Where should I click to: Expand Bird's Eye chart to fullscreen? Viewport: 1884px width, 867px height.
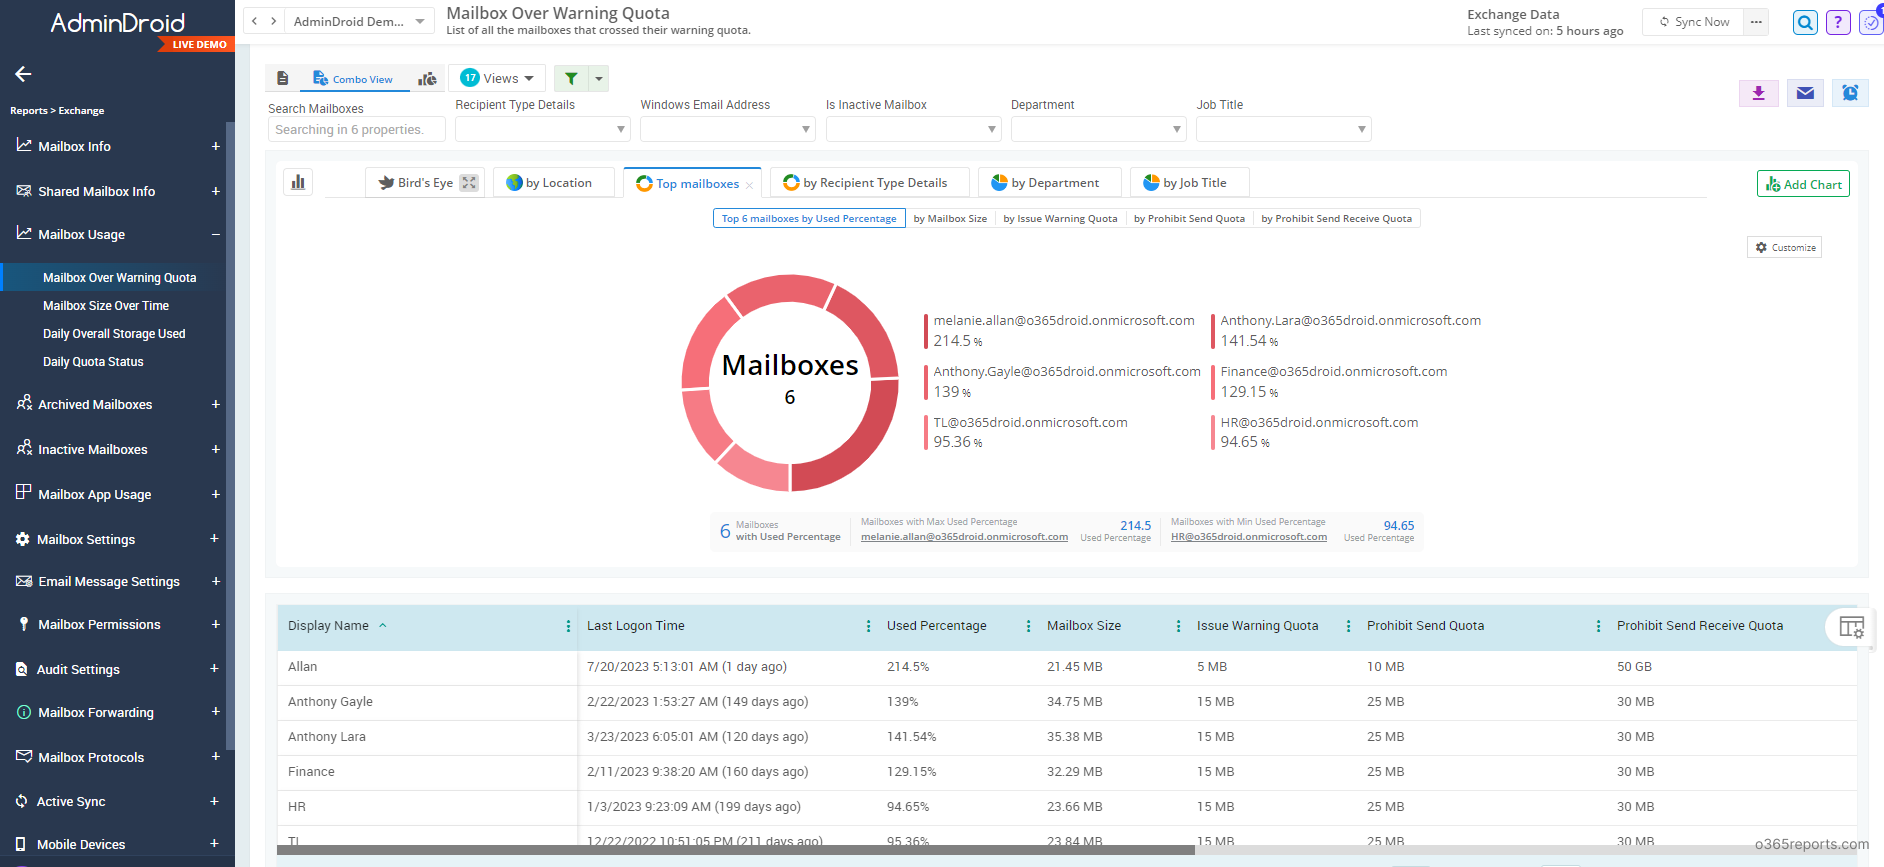[469, 183]
